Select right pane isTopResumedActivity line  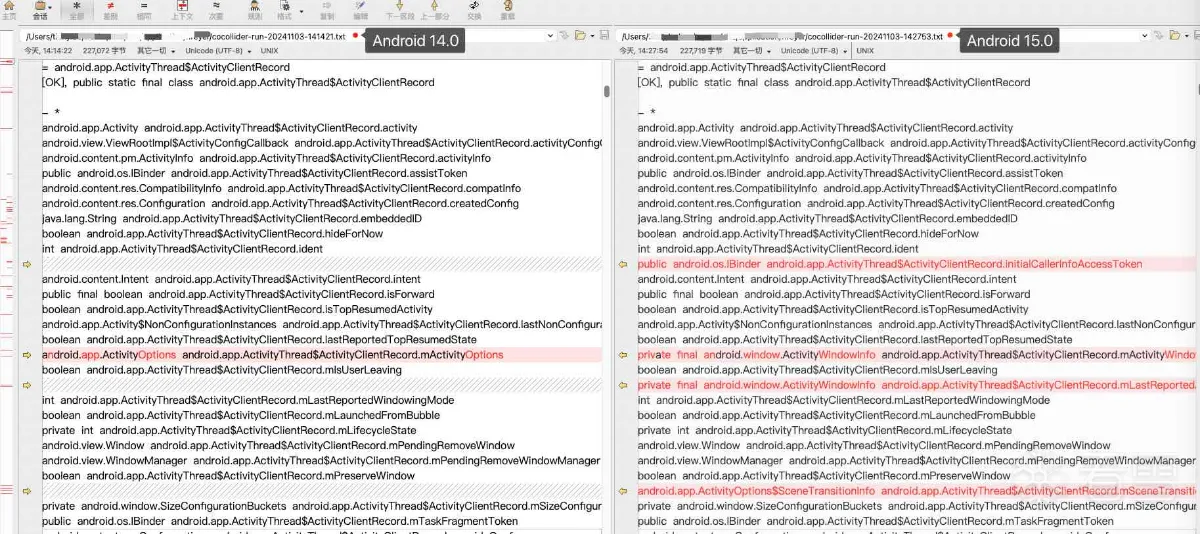(917, 310)
